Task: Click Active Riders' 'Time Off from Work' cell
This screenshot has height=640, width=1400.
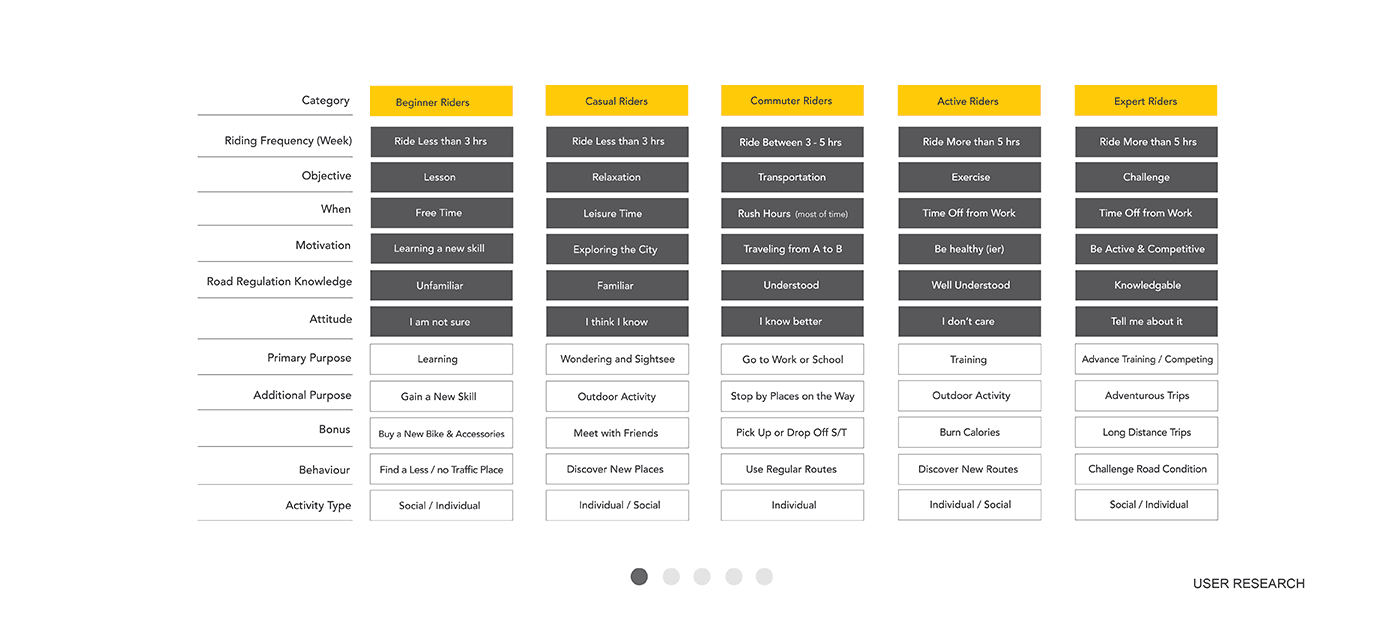Action: pos(969,213)
